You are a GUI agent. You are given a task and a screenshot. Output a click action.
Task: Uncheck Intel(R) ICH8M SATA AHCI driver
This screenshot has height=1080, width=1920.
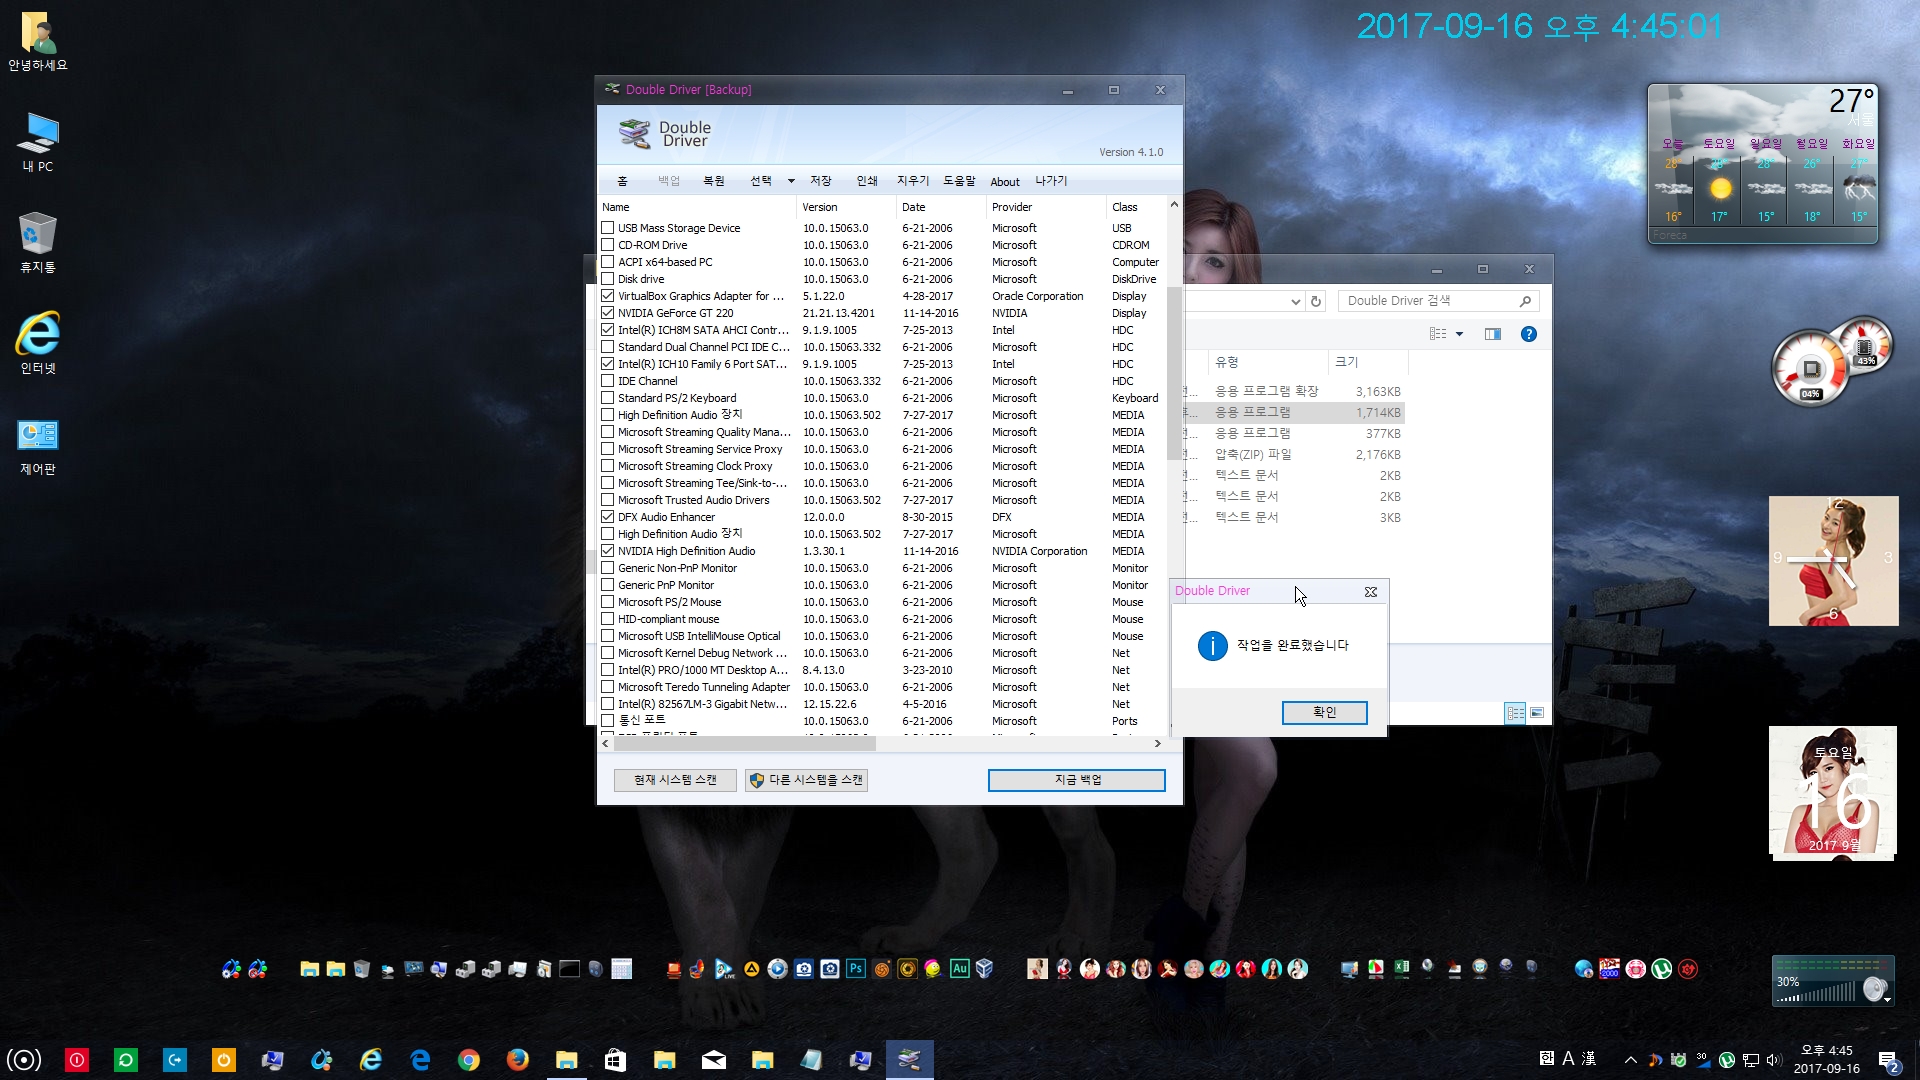pyautogui.click(x=607, y=330)
